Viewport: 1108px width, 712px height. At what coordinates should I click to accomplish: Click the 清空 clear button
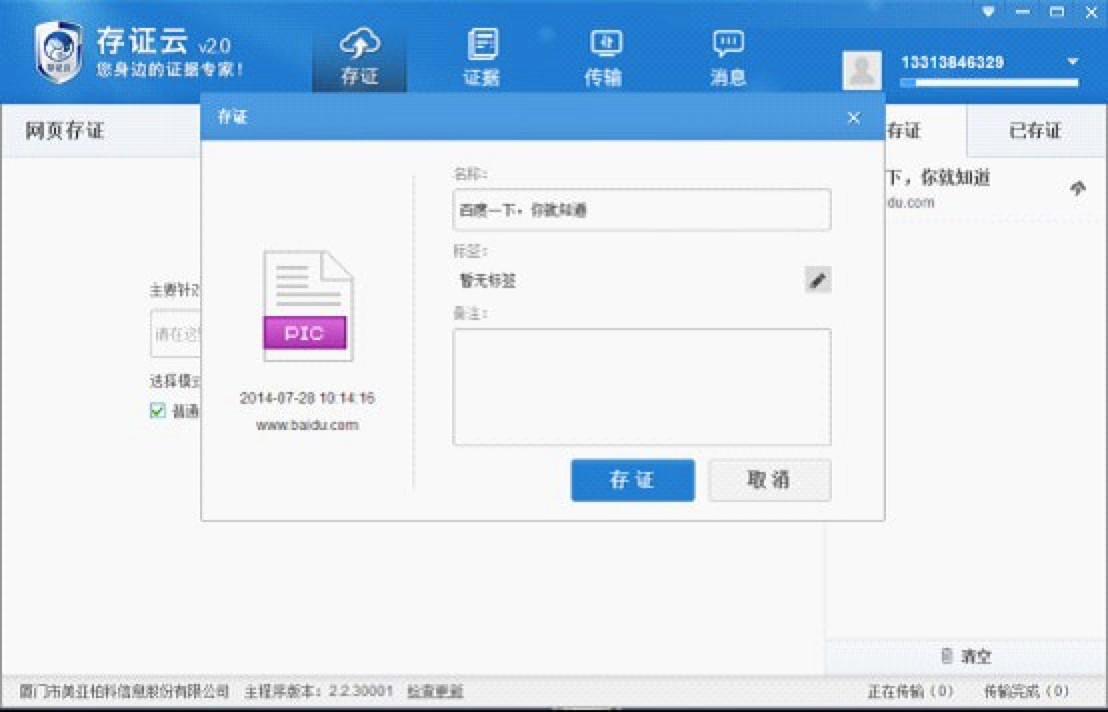point(967,656)
